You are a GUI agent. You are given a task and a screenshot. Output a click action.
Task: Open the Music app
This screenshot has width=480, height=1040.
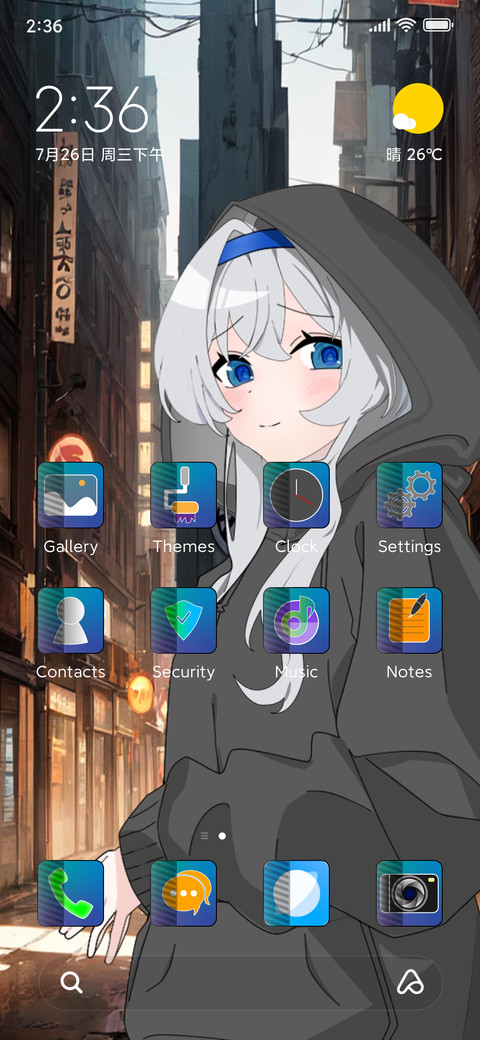pos(296,620)
